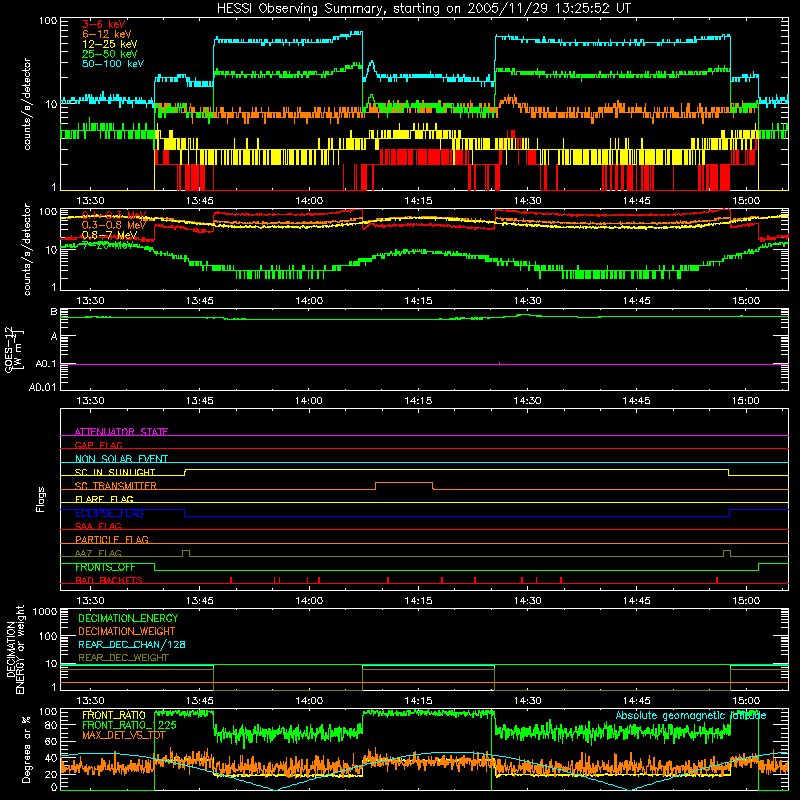This screenshot has height=800, width=800.
Task: Click the 14:15 time label below the GOES panel
Action: (418, 401)
